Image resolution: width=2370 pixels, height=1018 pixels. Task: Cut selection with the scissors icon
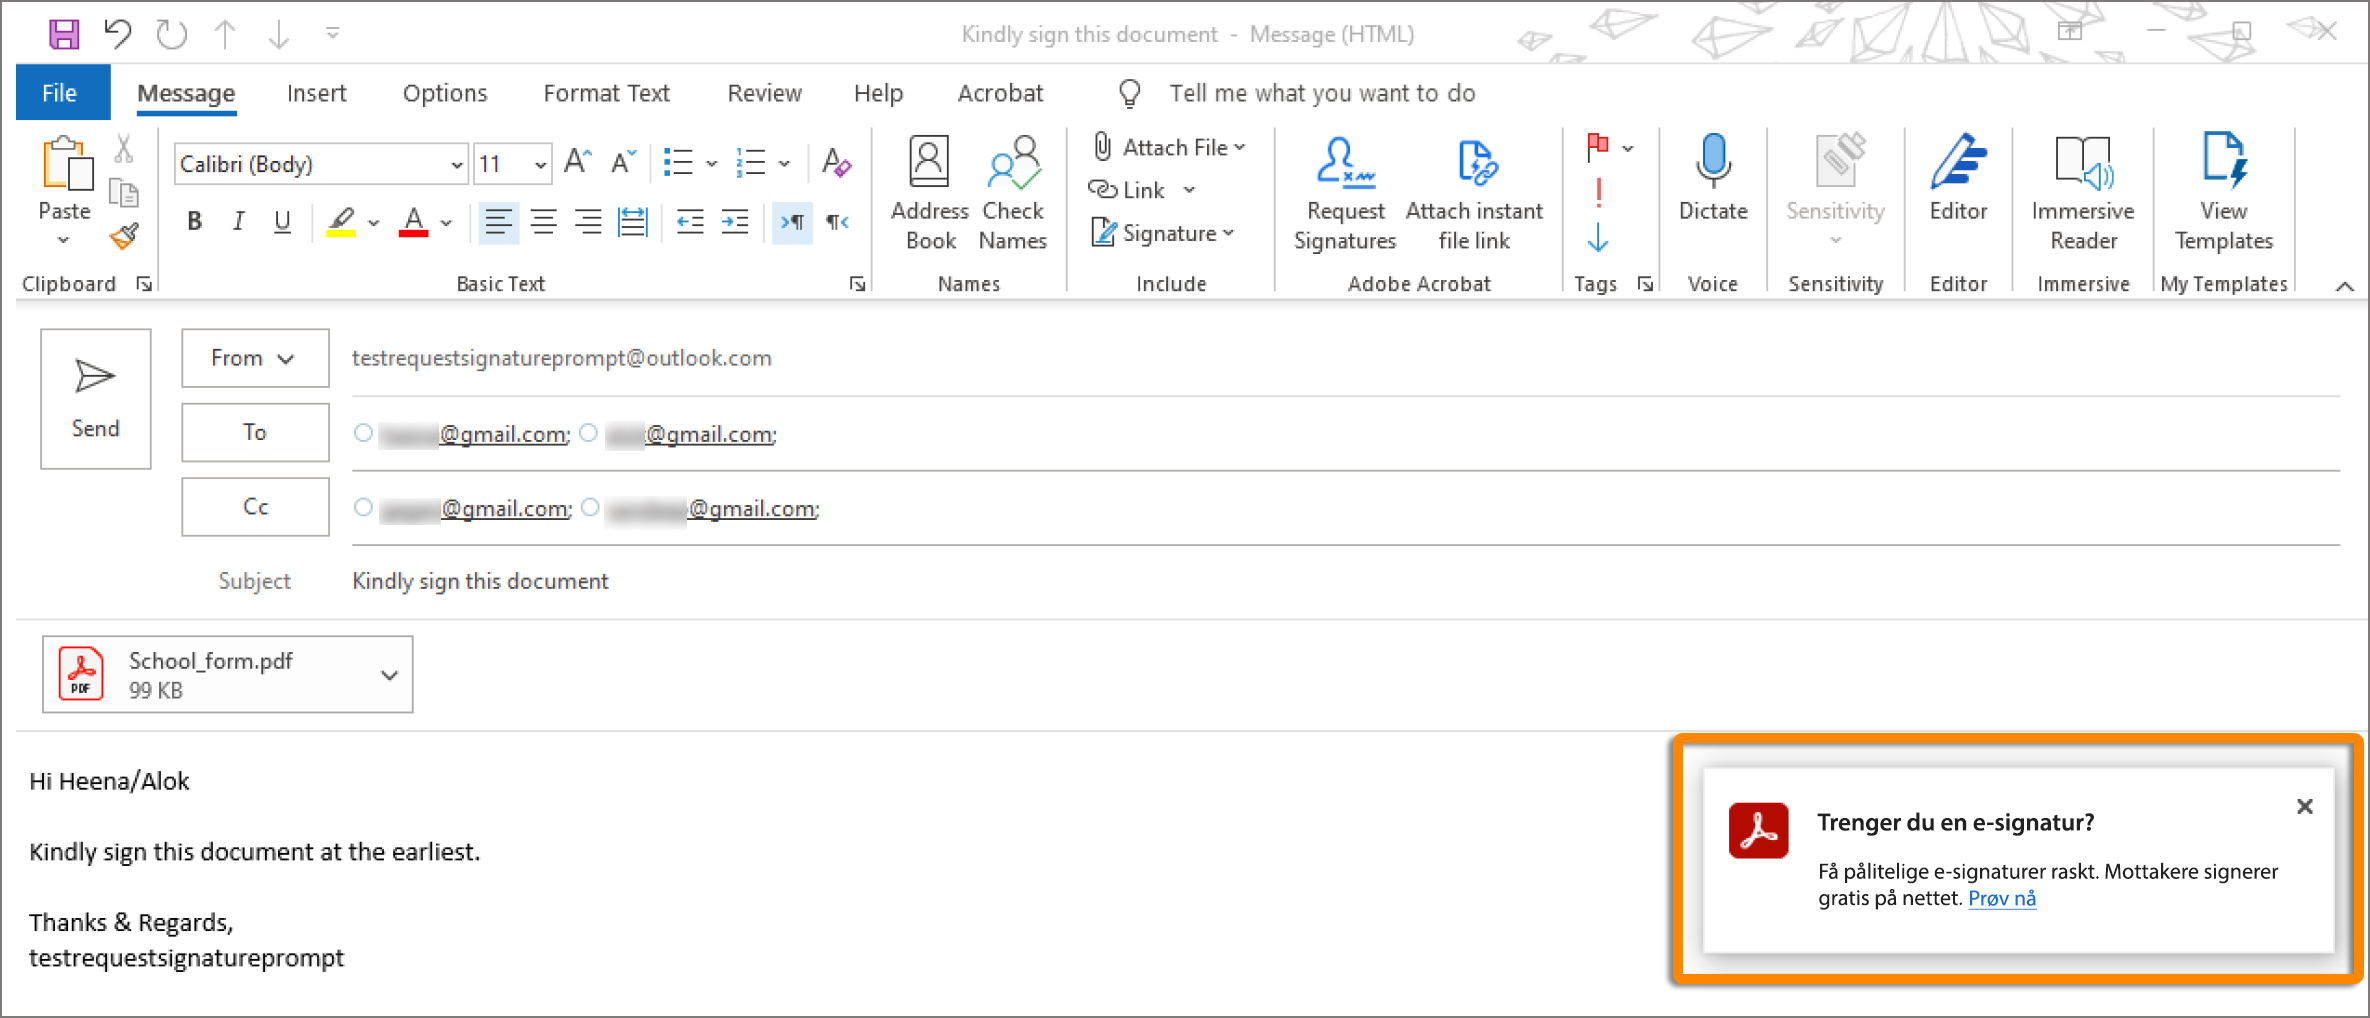tap(124, 149)
